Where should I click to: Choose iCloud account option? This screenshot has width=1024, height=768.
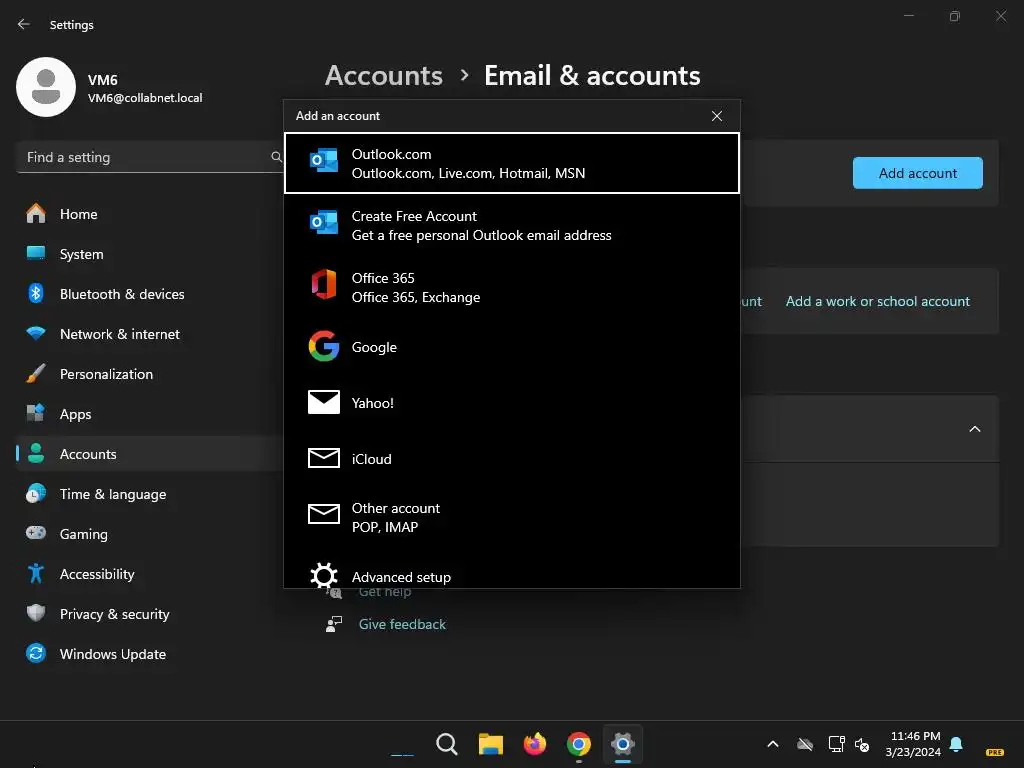pyautogui.click(x=512, y=458)
